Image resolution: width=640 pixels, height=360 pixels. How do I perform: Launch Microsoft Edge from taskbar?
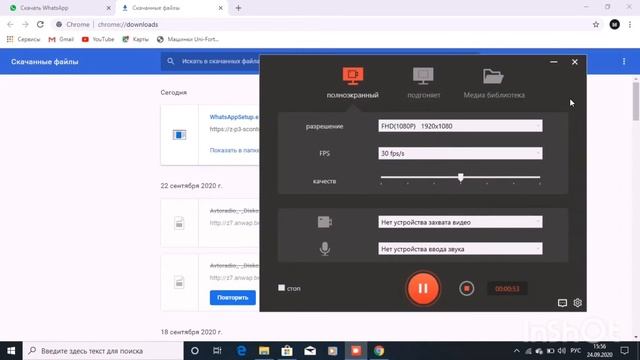[x=241, y=351]
